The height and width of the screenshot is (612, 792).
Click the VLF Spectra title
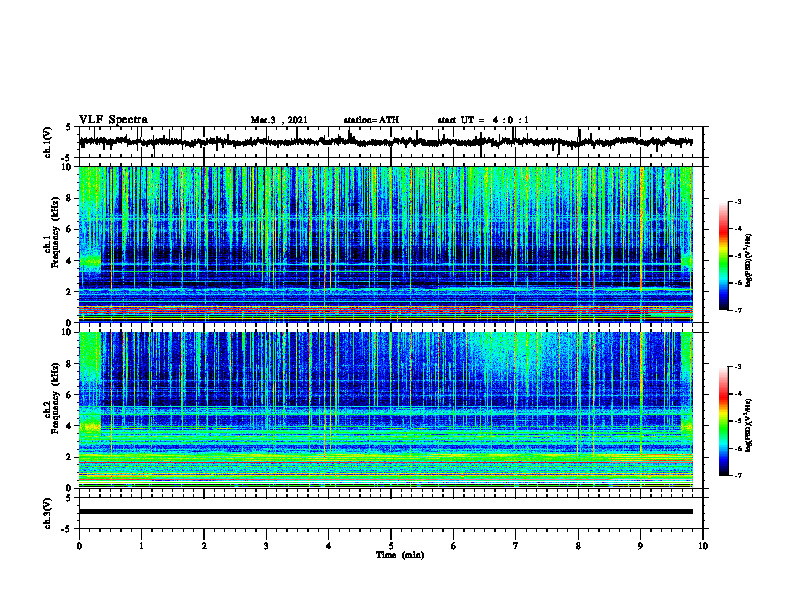(x=113, y=120)
